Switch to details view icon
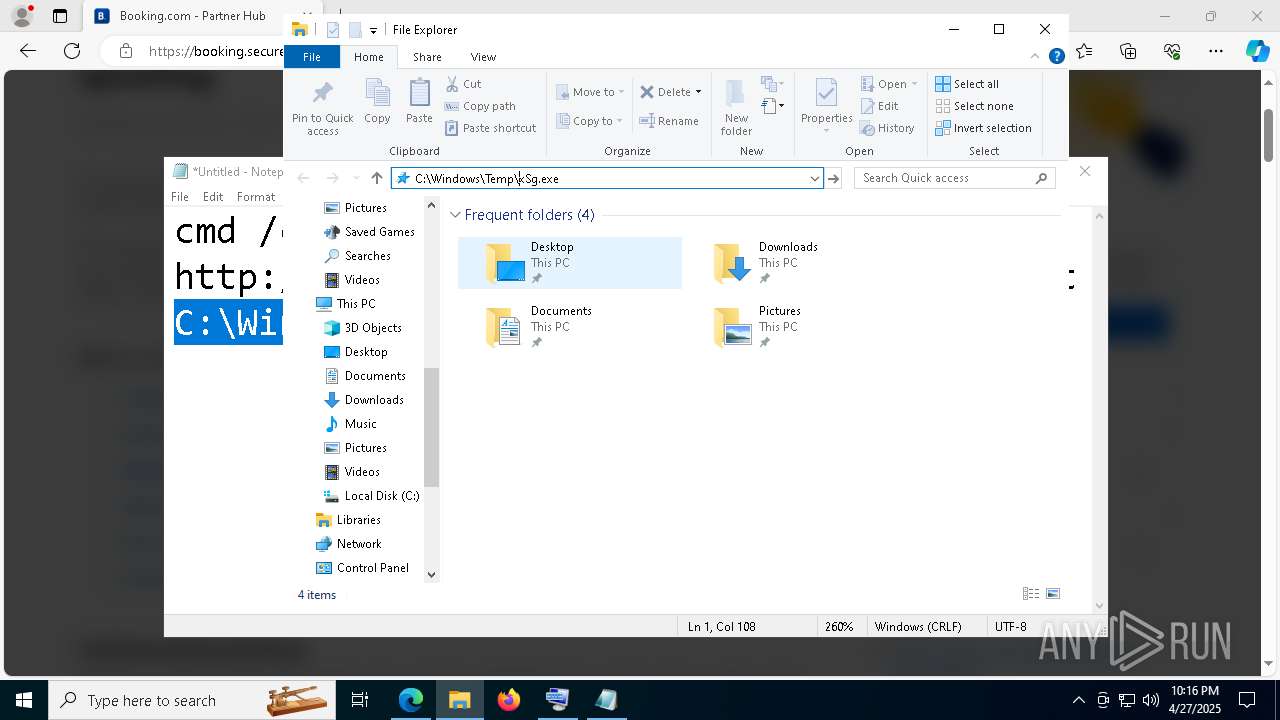1280x720 pixels. coord(1031,594)
